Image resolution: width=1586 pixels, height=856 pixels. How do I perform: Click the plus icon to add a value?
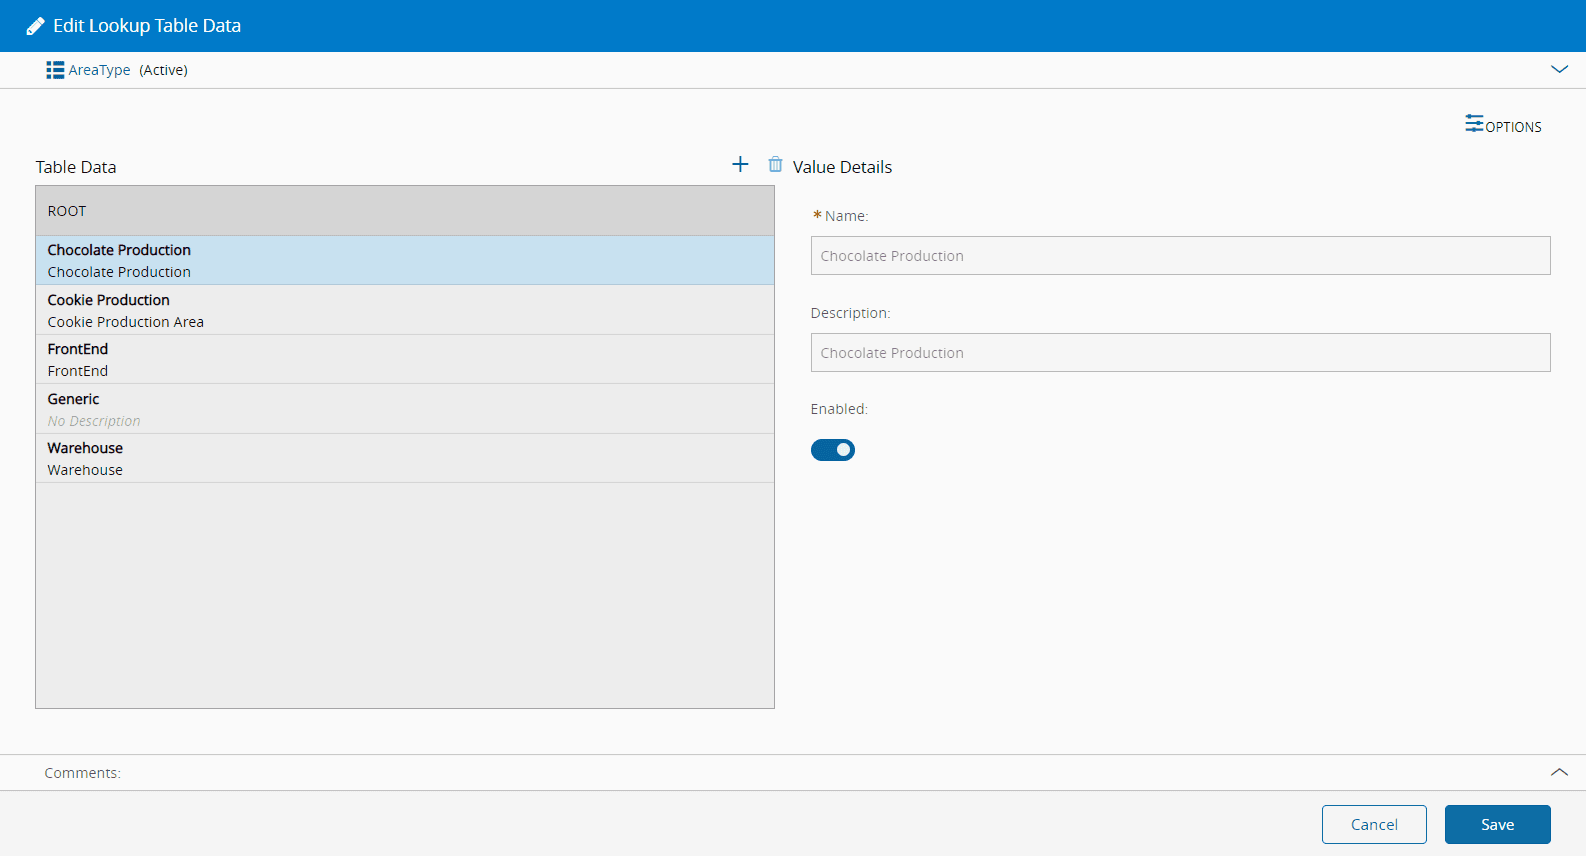(740, 164)
